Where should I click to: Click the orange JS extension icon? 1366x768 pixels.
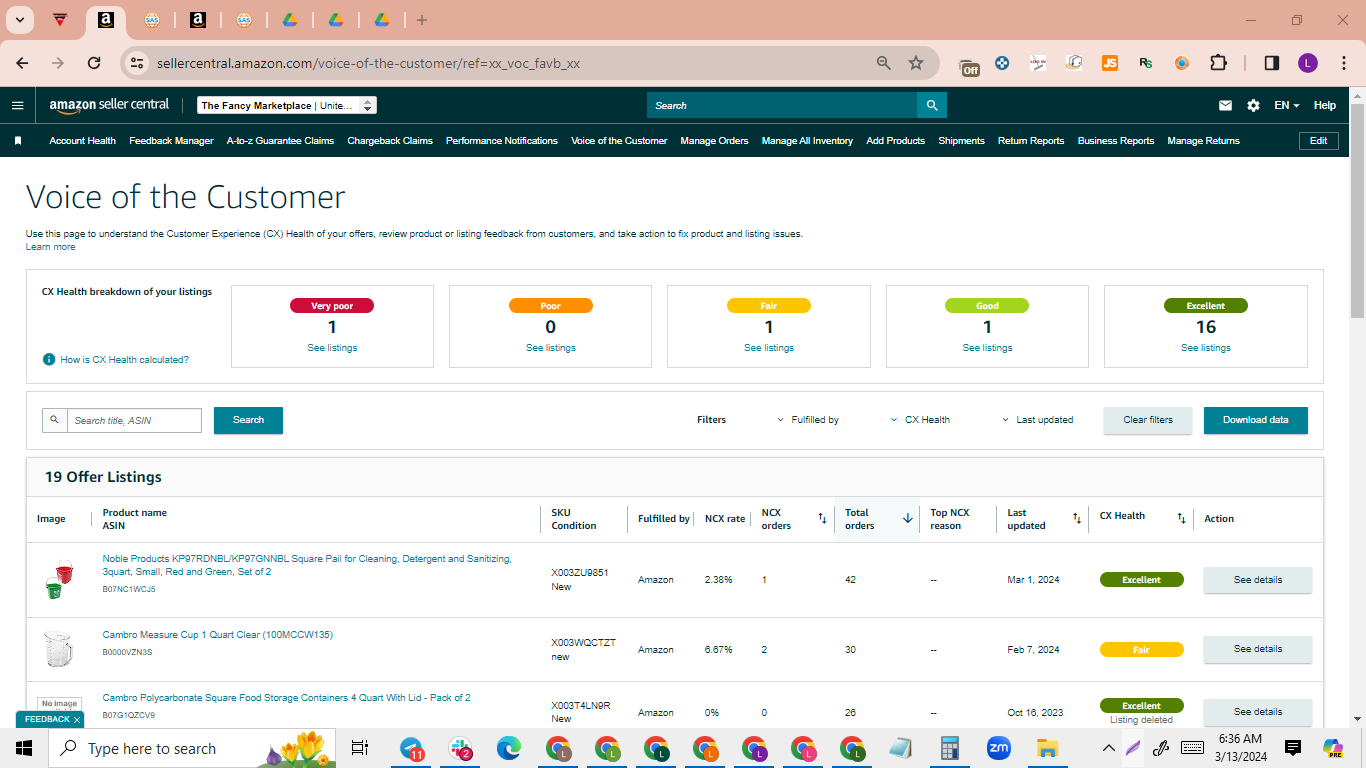1110,63
